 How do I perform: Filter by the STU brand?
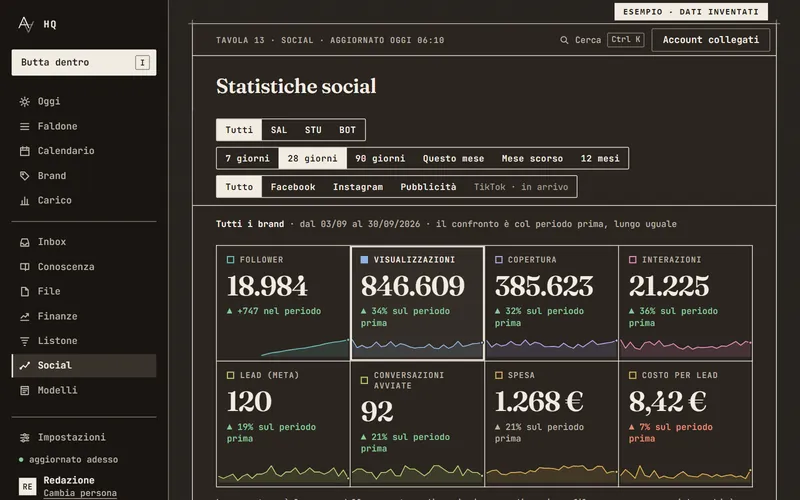click(x=313, y=130)
